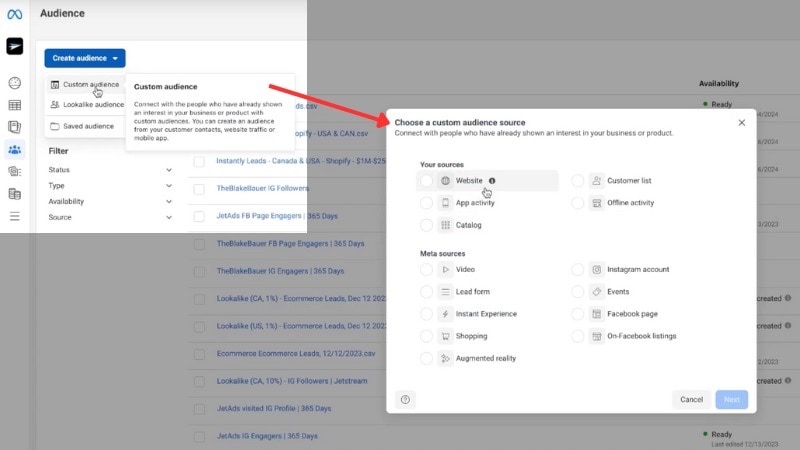Open the Audiences people icon in sidebar
This screenshot has height=450, width=800.
coord(15,149)
